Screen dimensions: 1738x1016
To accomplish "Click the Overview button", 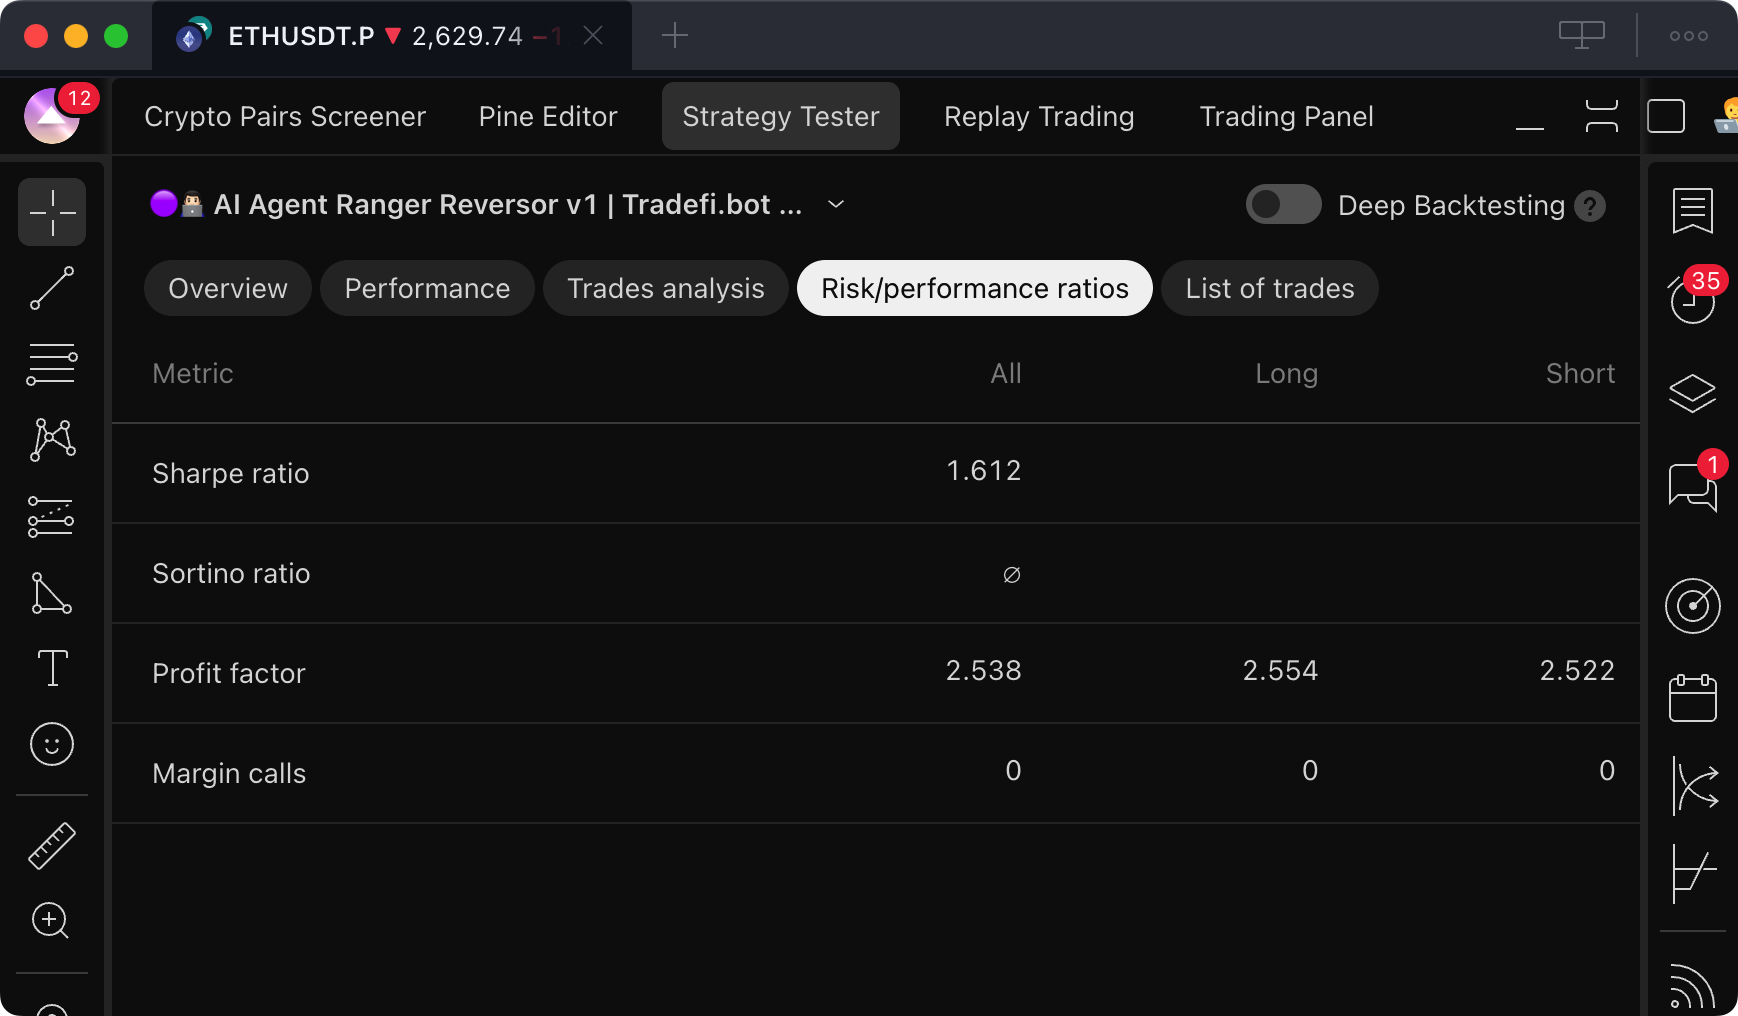I will pyautogui.click(x=228, y=289).
